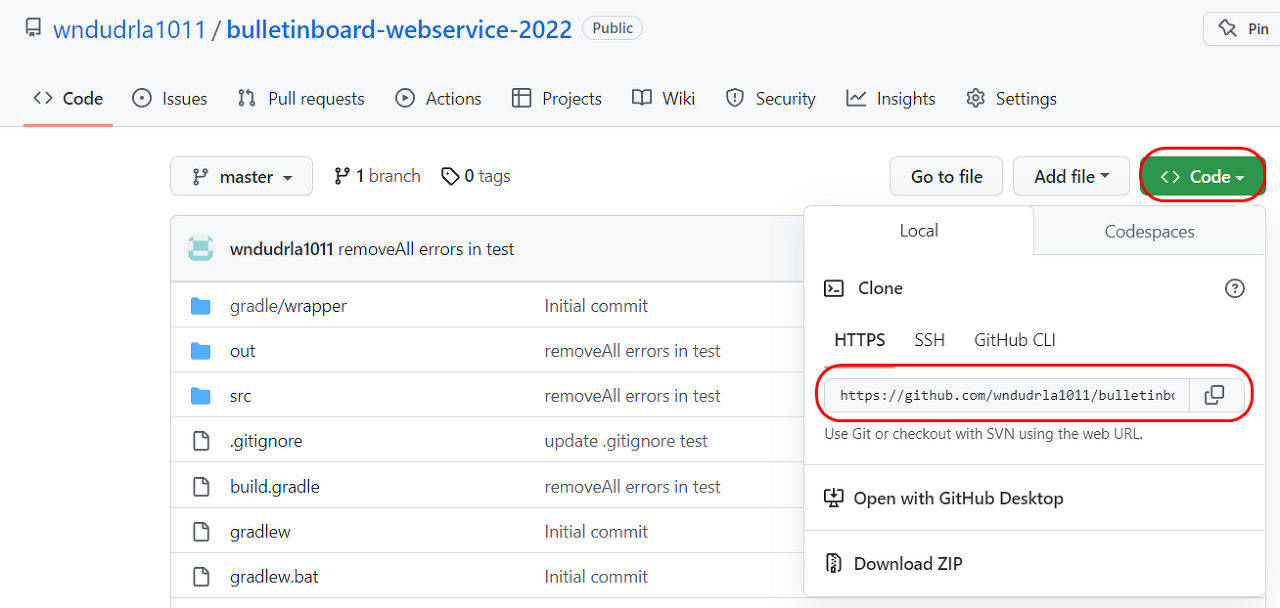Open the Actions tab

pyautogui.click(x=438, y=98)
